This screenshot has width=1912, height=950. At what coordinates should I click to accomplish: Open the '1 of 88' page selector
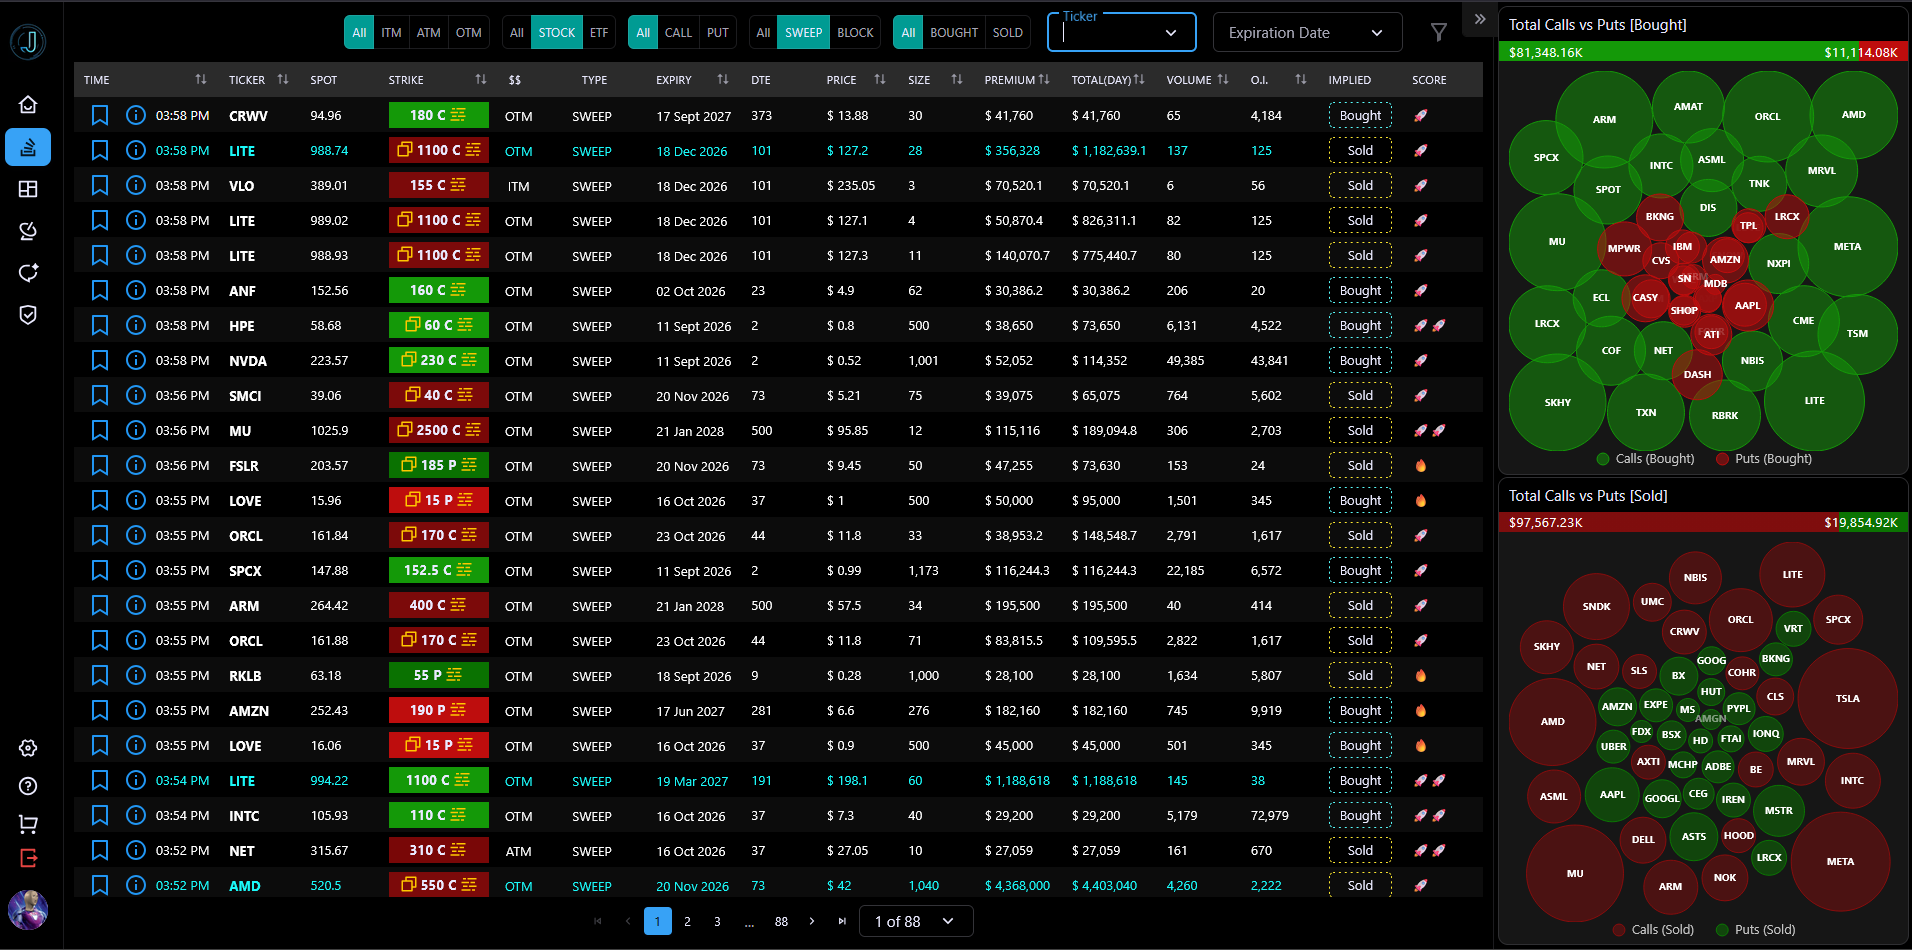click(x=916, y=921)
